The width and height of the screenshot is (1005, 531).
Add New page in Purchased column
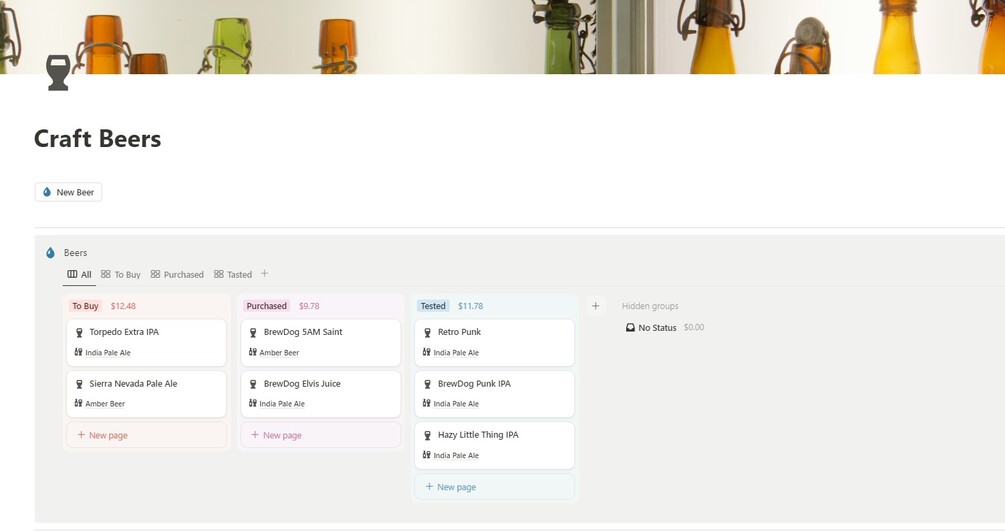320,435
